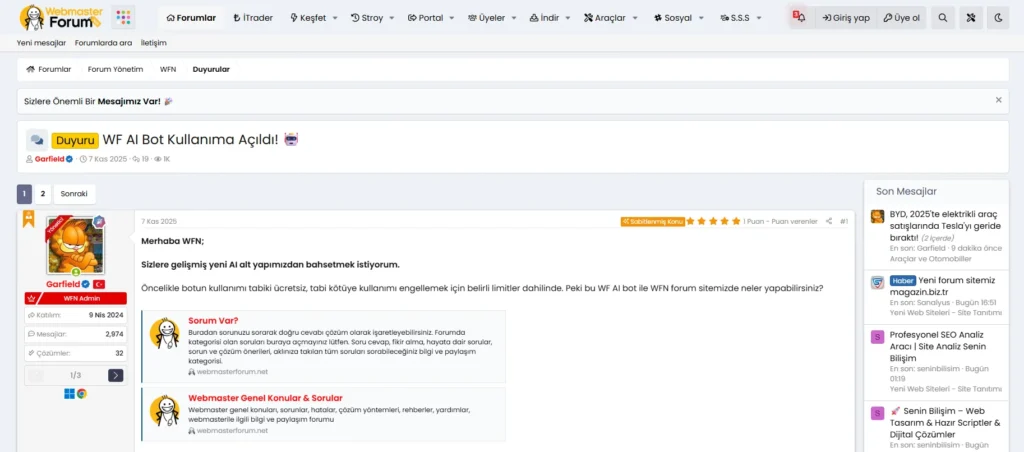
Task: Open avatar beside Profesyonel SEO Analiz thread
Action: coord(877,337)
